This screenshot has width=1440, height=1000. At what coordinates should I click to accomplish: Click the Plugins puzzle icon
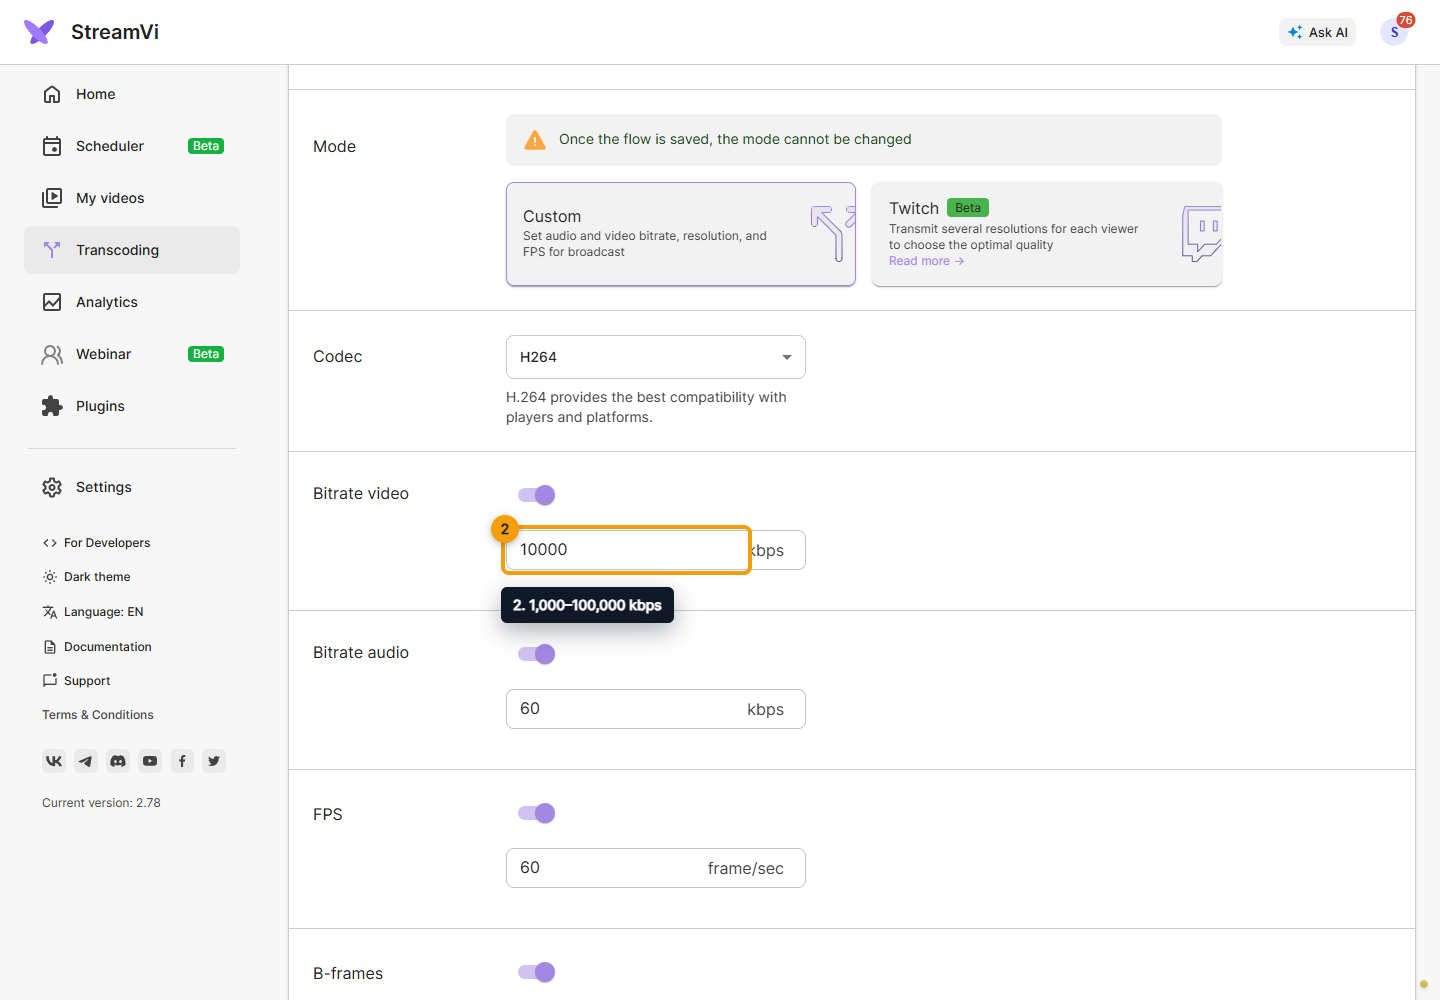[x=52, y=406]
